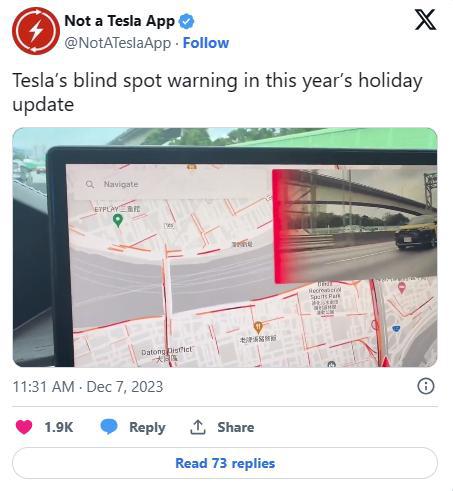
Task: Open the 11:31 AM Dec 7, 2023 timestamp
Action: (88, 387)
